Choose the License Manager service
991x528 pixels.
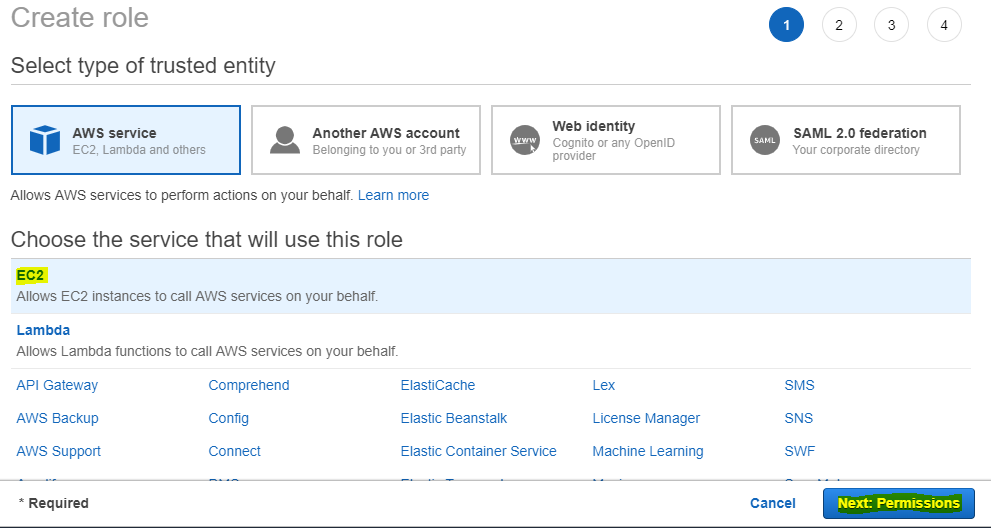pos(646,418)
